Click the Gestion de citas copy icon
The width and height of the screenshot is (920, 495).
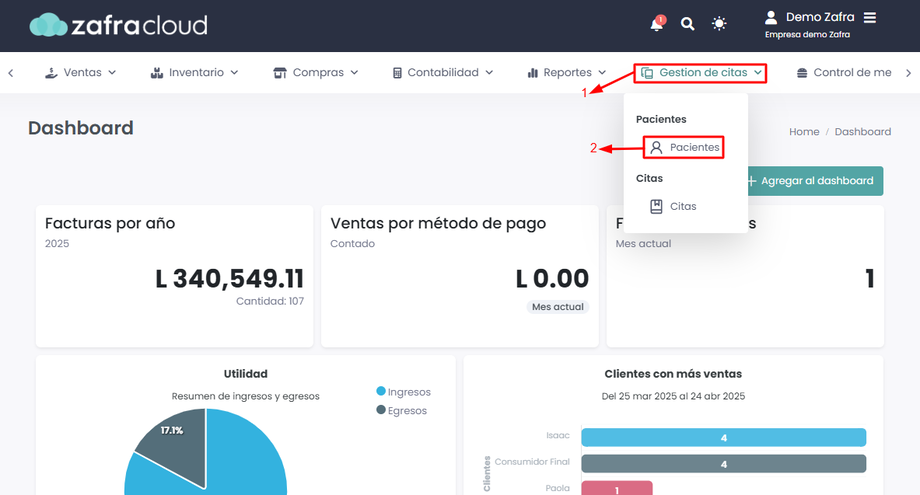(647, 73)
